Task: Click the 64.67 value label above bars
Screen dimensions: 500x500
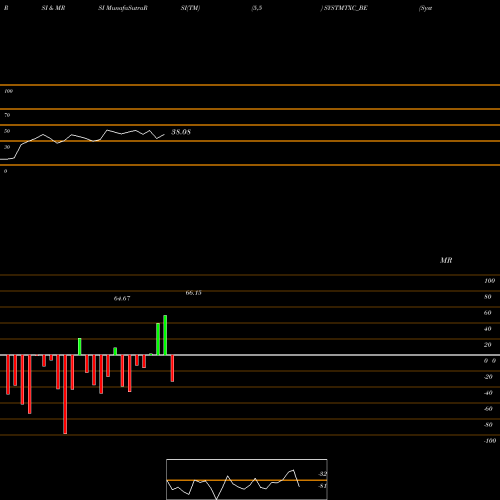Action: (x=122, y=298)
